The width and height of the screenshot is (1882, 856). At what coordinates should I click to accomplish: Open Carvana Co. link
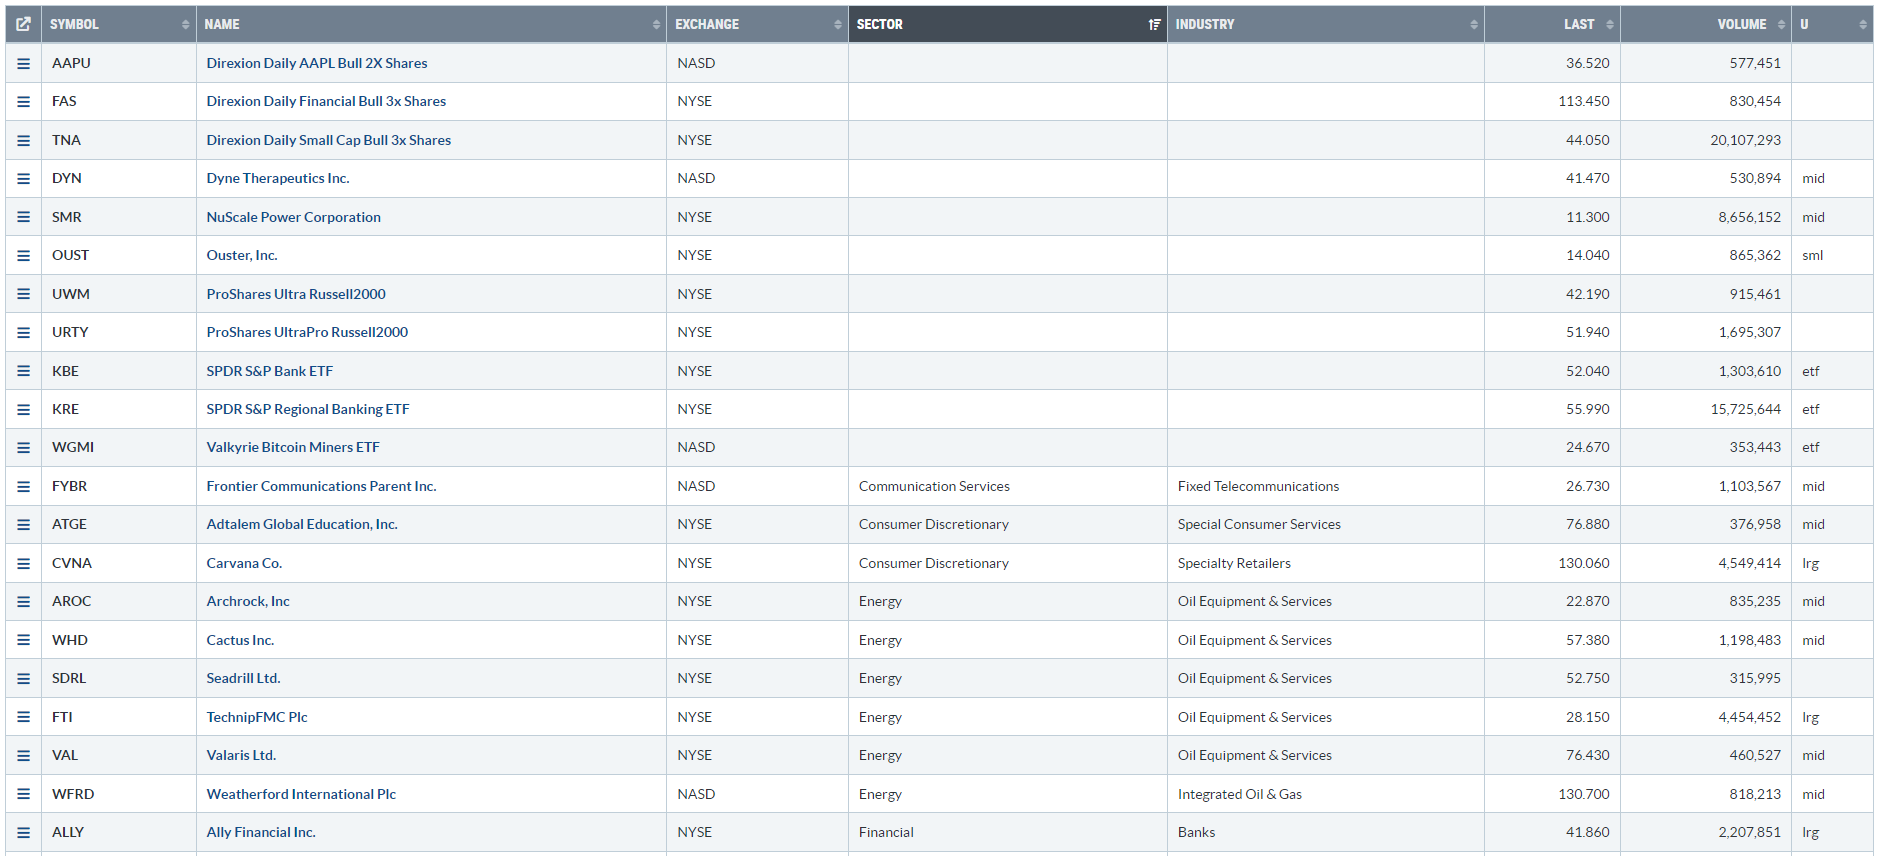[244, 563]
